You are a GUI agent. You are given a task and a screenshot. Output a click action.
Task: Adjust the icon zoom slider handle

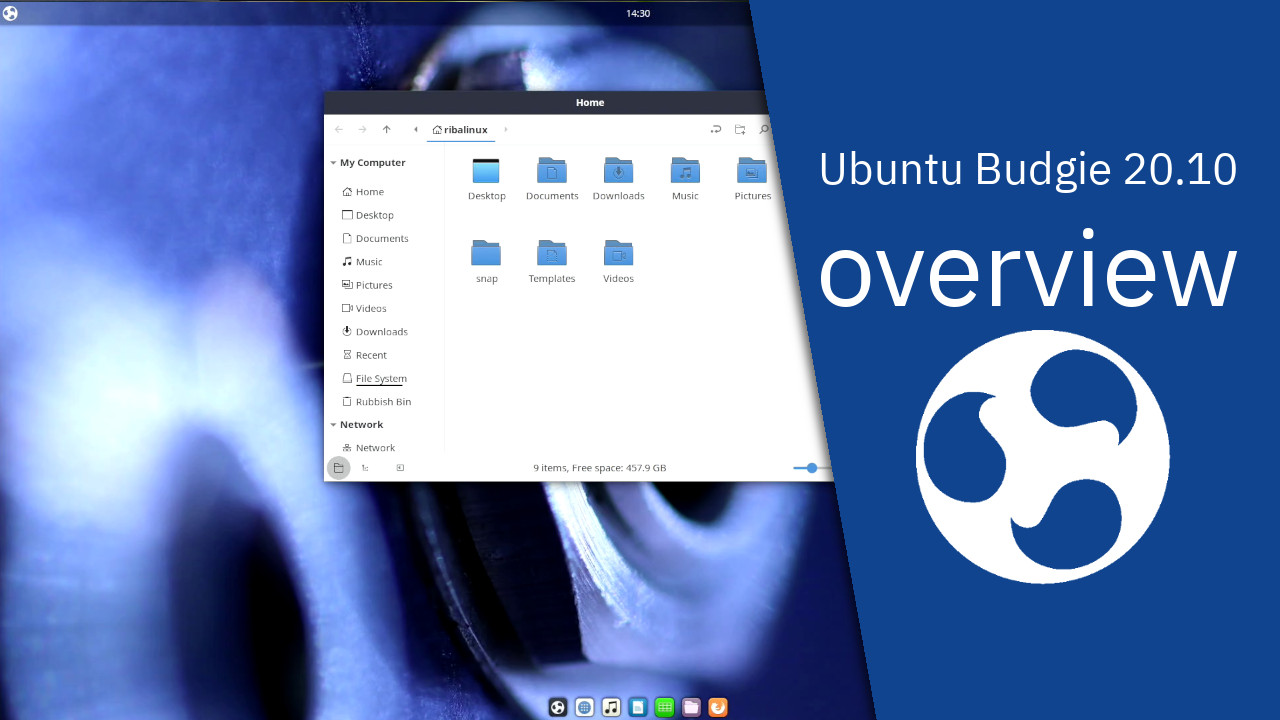812,468
